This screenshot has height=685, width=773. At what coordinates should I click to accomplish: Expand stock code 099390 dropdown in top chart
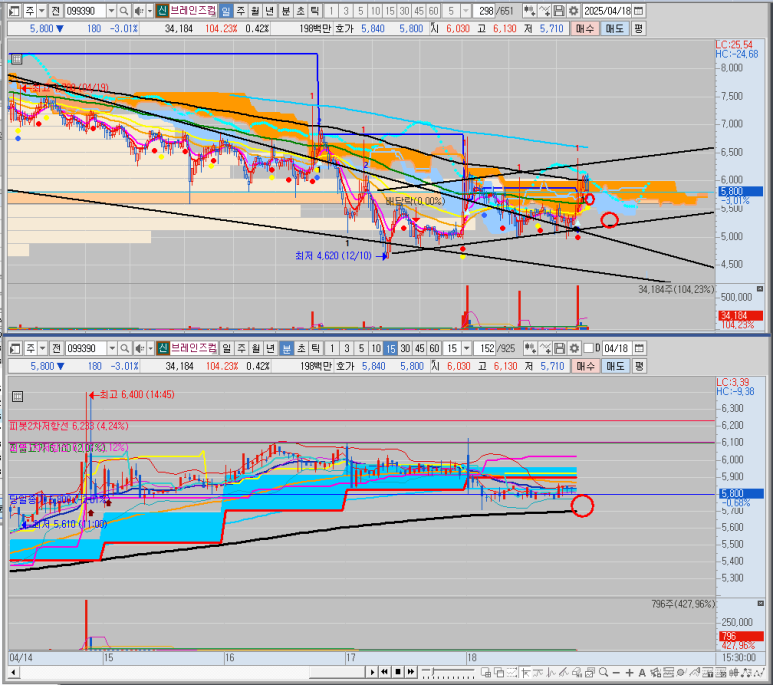(111, 11)
